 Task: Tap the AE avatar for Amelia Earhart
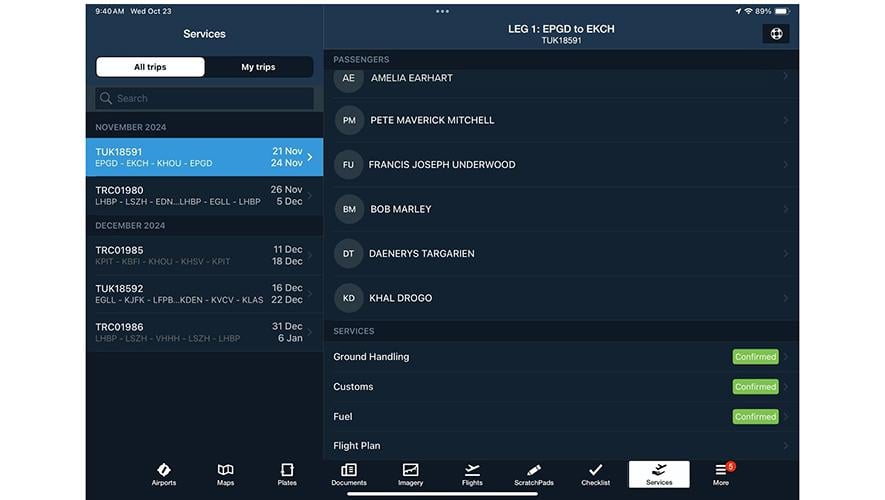349,78
